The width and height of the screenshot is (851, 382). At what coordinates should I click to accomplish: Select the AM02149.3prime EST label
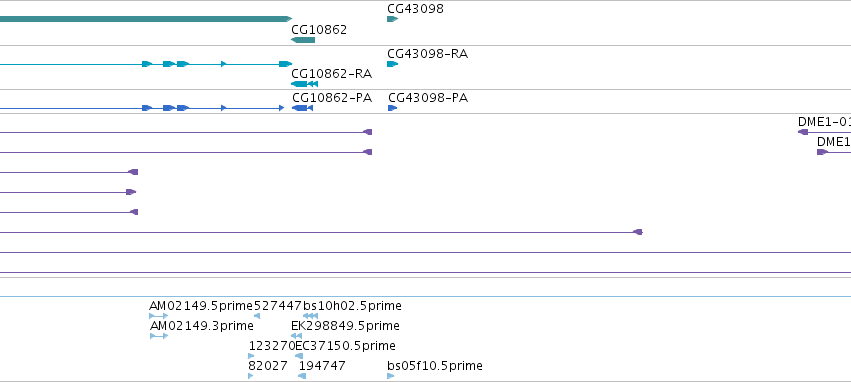(x=201, y=326)
